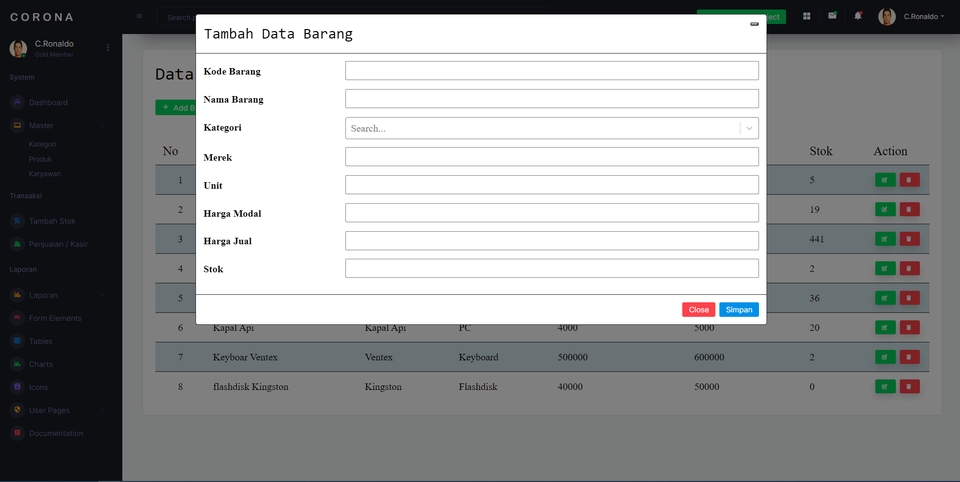Click the grid apps icon in top bar
The image size is (960, 482).
tap(806, 16)
